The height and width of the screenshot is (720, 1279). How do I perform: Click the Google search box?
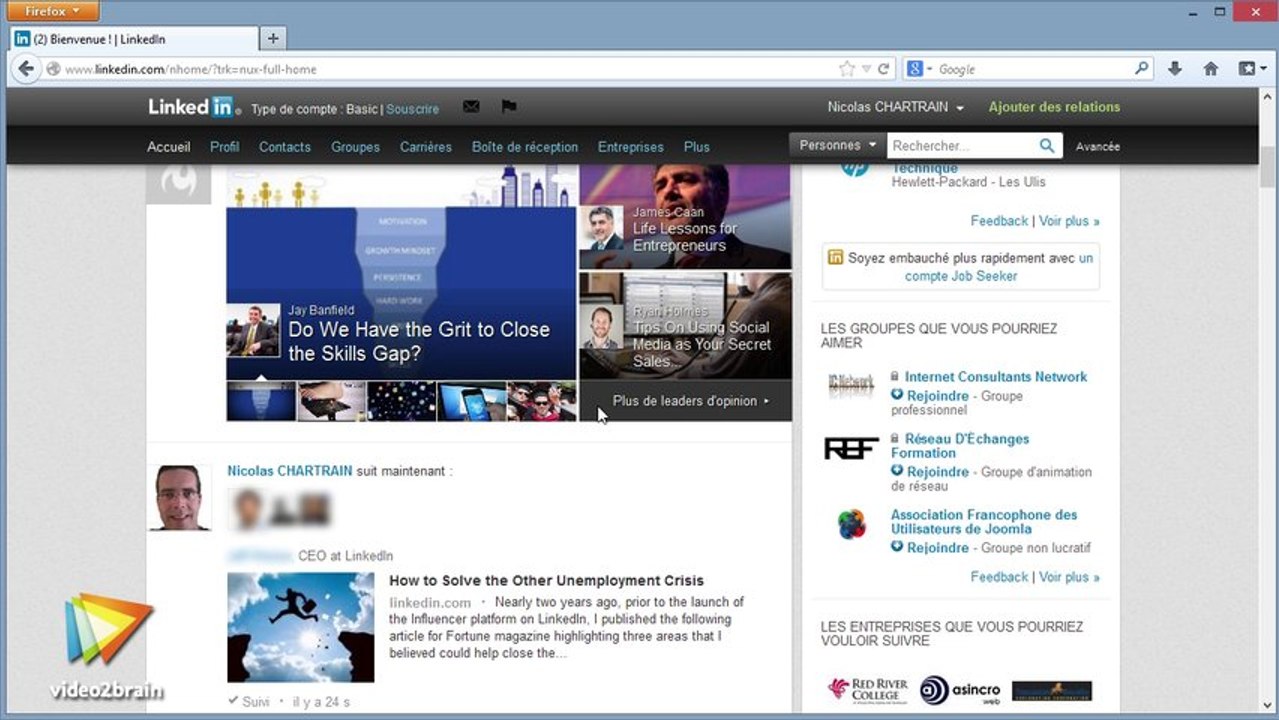1034,69
